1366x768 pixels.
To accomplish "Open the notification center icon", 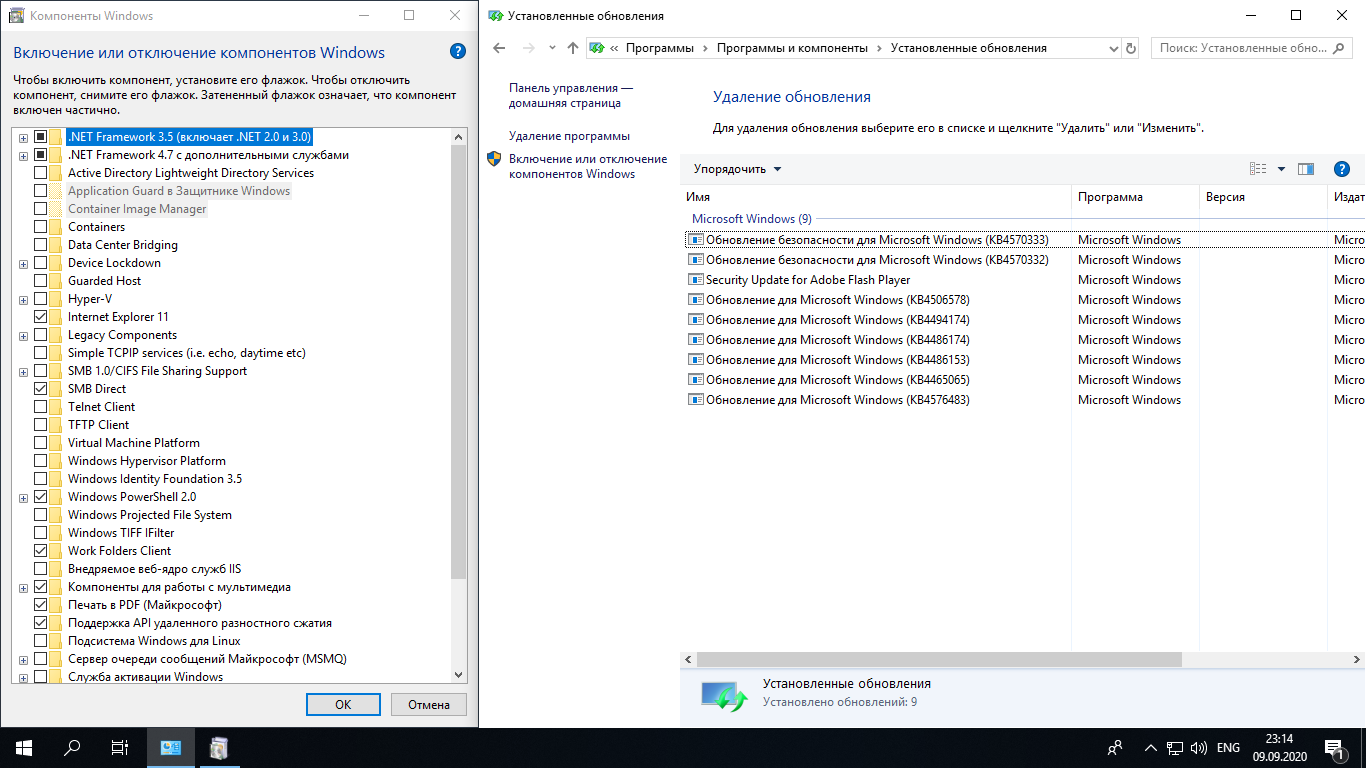I will [x=1335, y=747].
